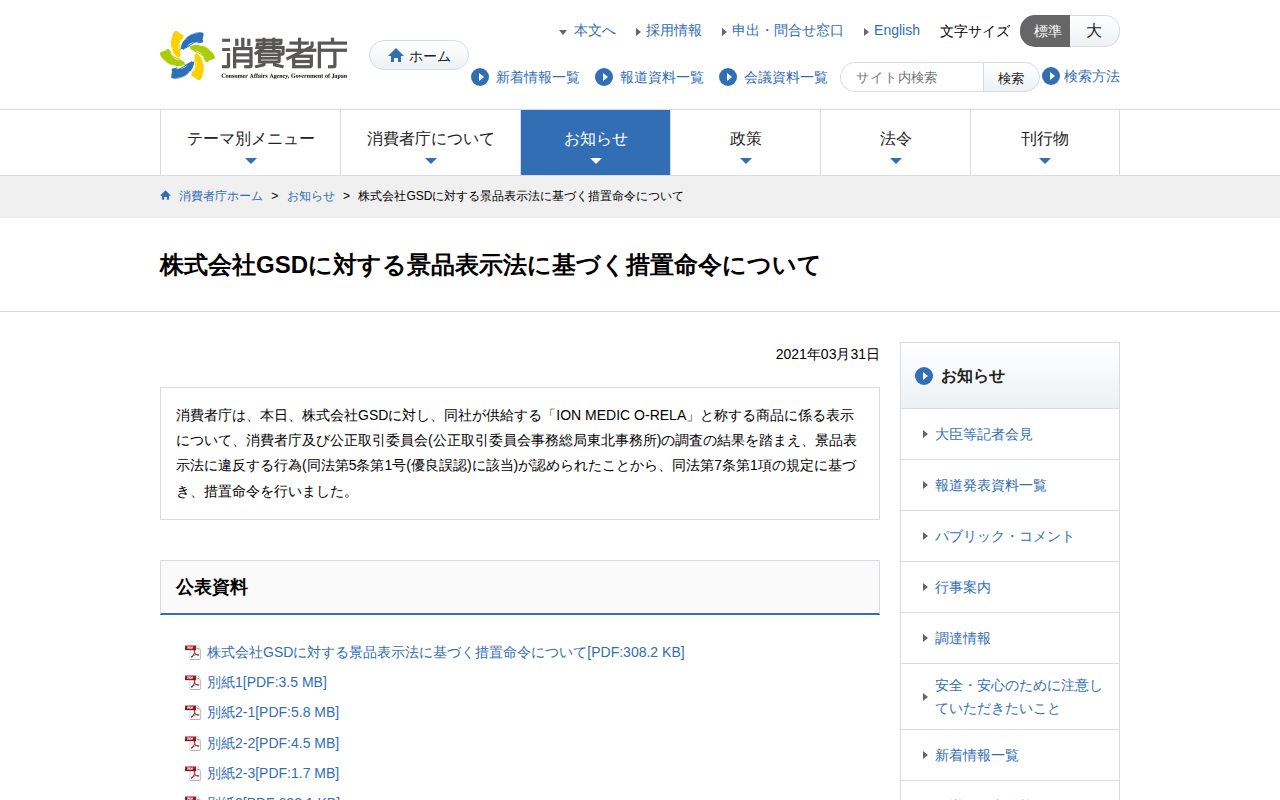
Task: Click the Consumer Affairs Agency logo
Action: tap(254, 55)
